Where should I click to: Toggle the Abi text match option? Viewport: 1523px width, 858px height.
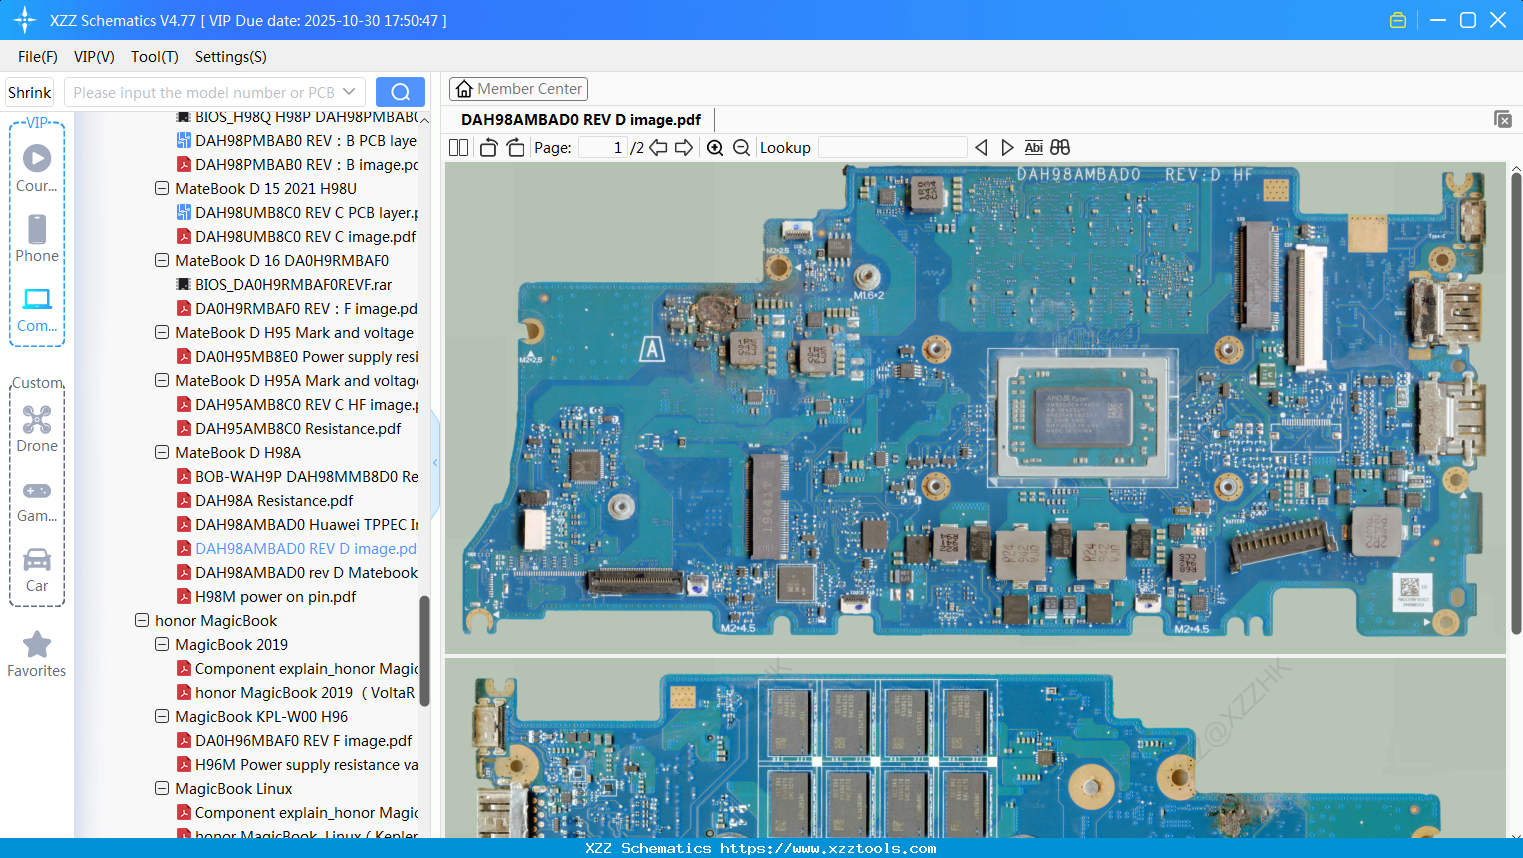coord(1034,148)
